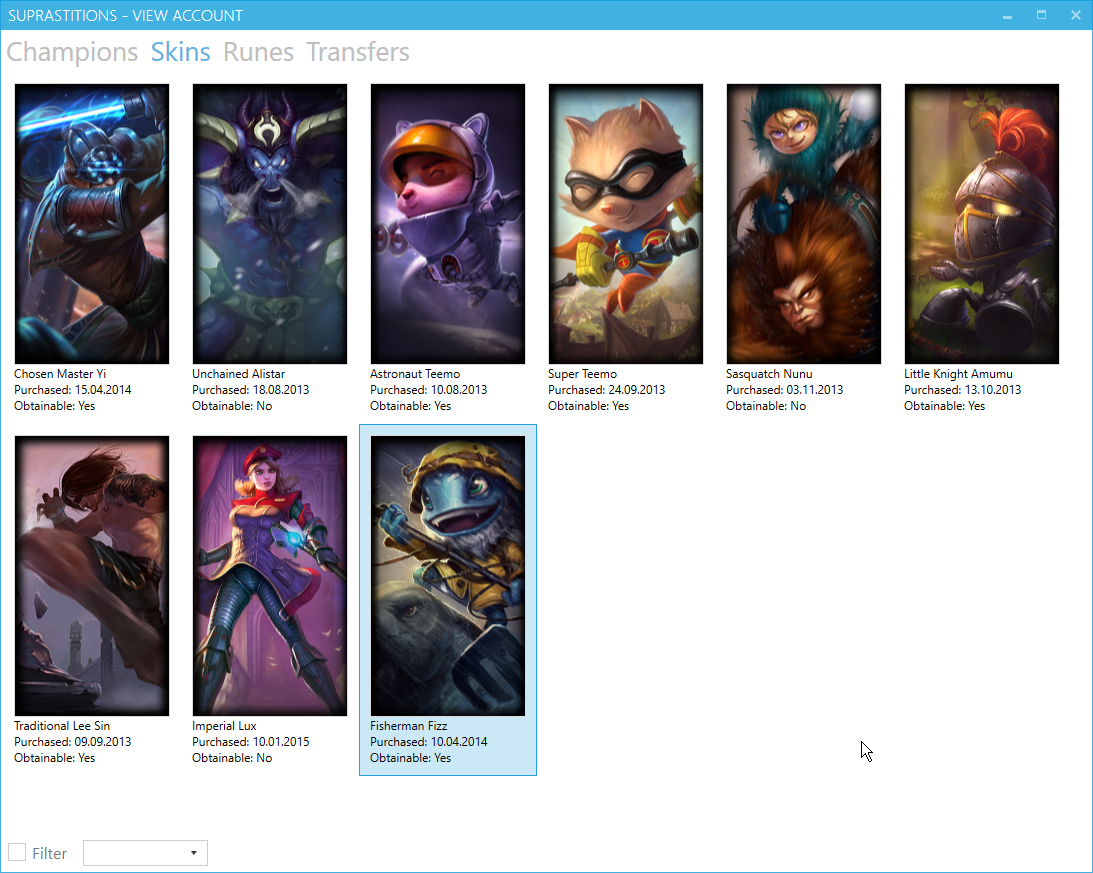This screenshot has width=1093, height=873.
Task: Click 'Obtainable: No' under Sasquatch Nunu
Action: tap(766, 406)
